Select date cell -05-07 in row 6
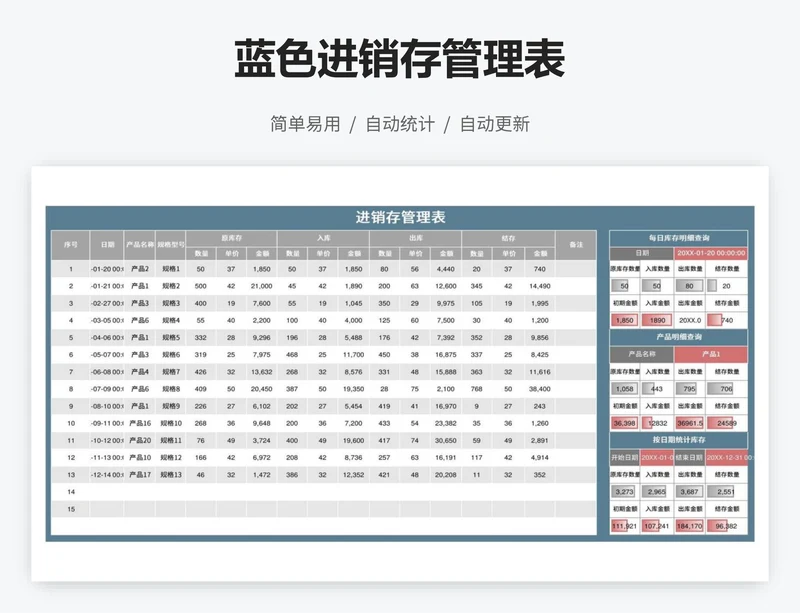The image size is (800, 613). point(107,355)
